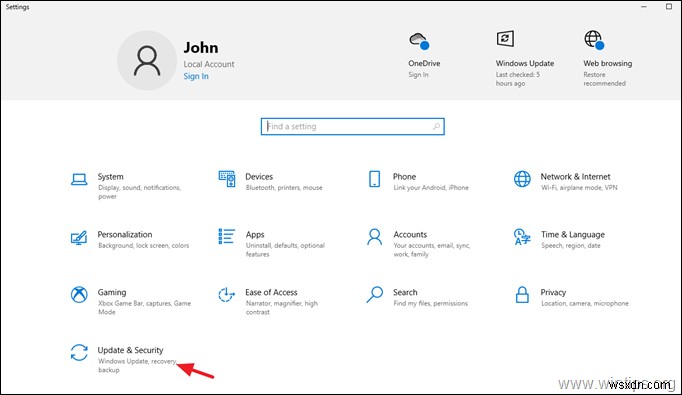This screenshot has width=682, height=395.
Task: Click 'Location, camera, microphone' description
Action: (x=585, y=304)
